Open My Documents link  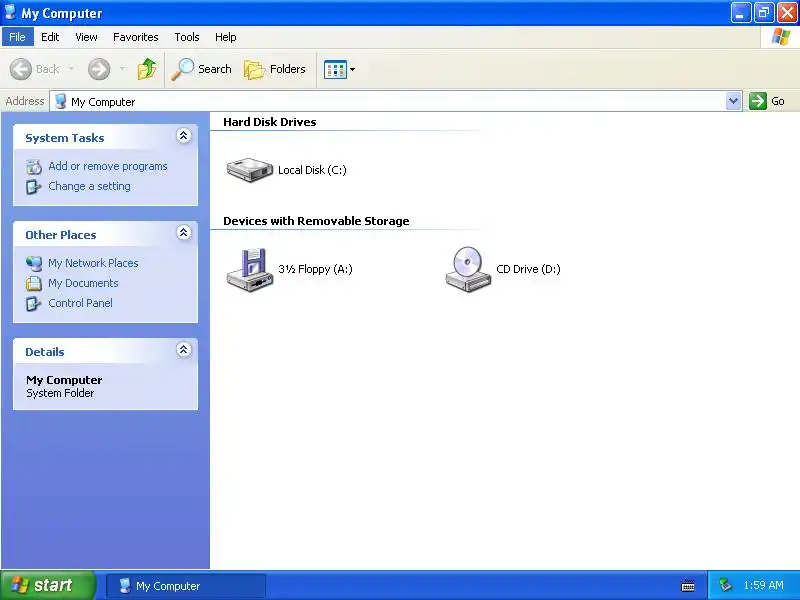click(x=83, y=283)
